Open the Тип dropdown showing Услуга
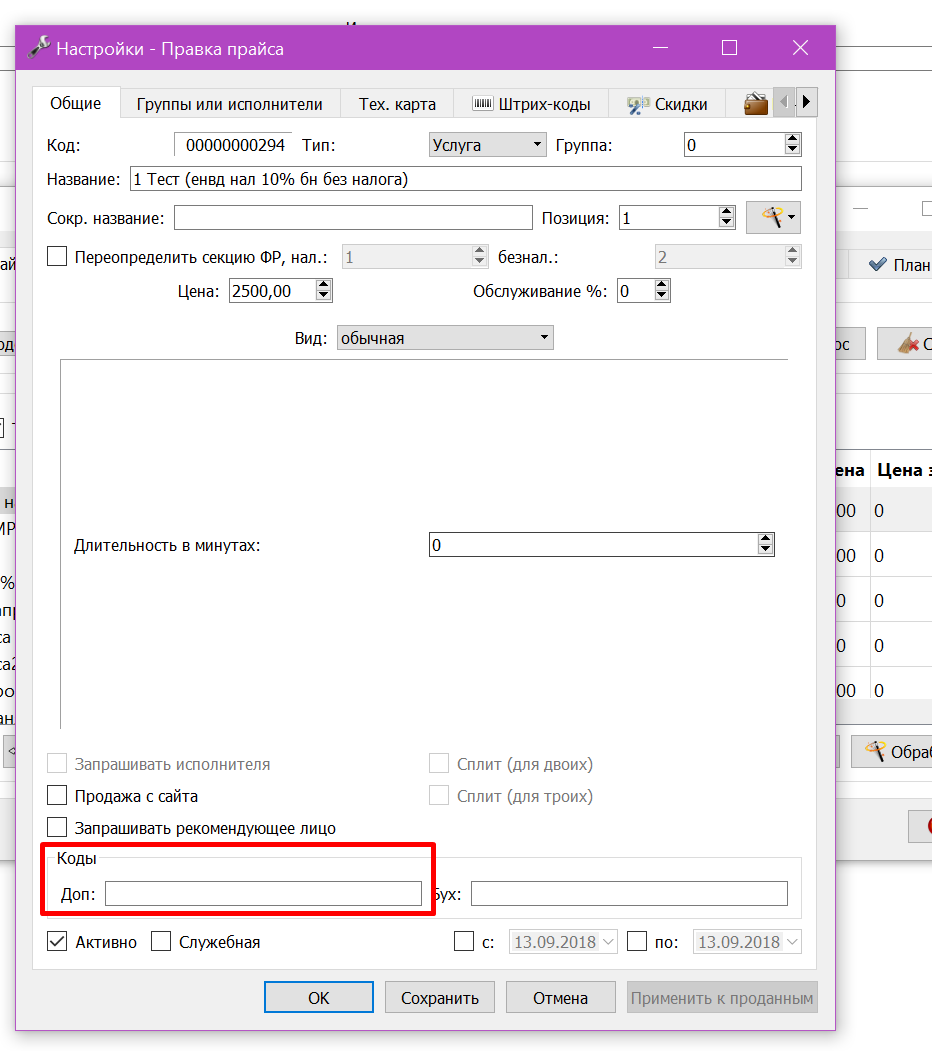 pyautogui.click(x=487, y=145)
